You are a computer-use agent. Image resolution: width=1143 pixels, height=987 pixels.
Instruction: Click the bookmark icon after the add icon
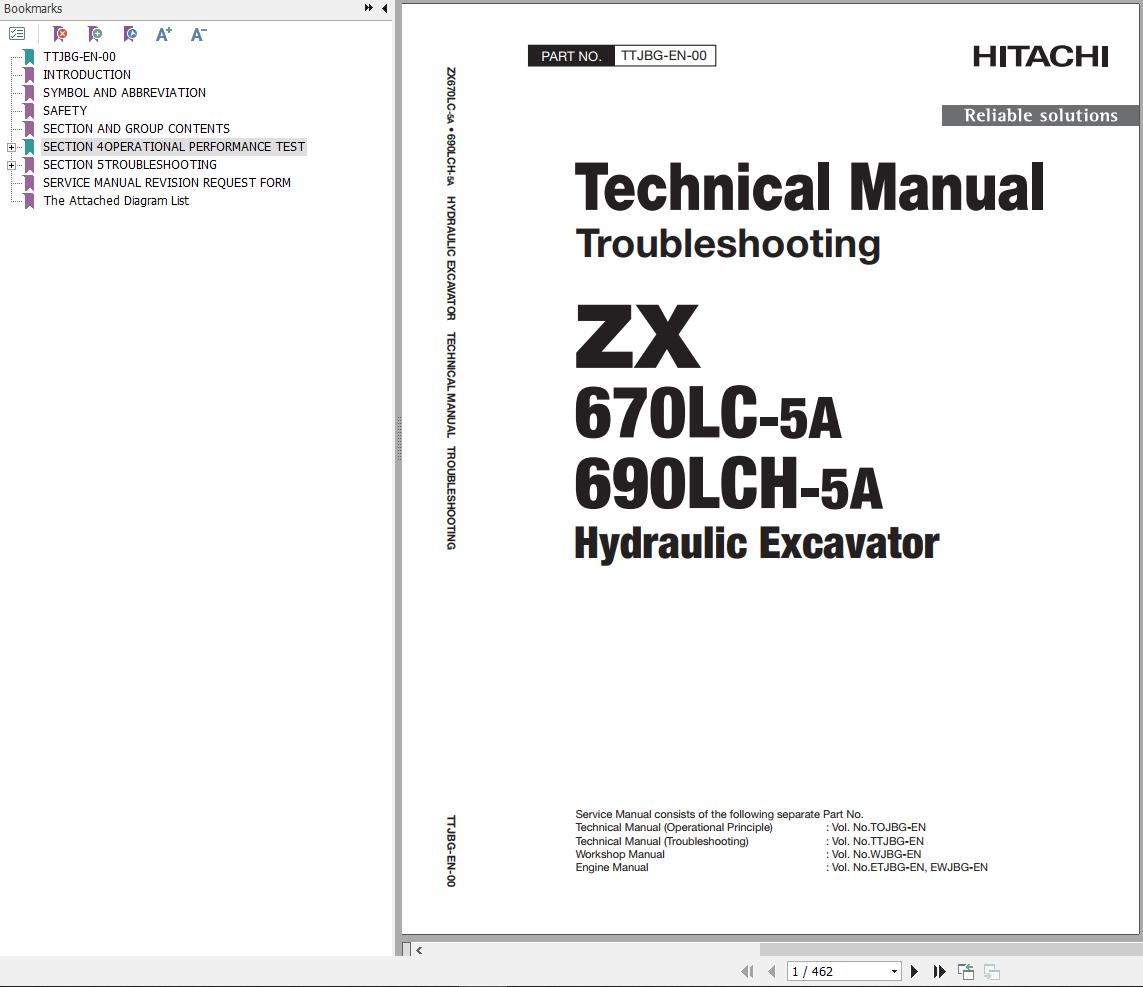point(130,34)
